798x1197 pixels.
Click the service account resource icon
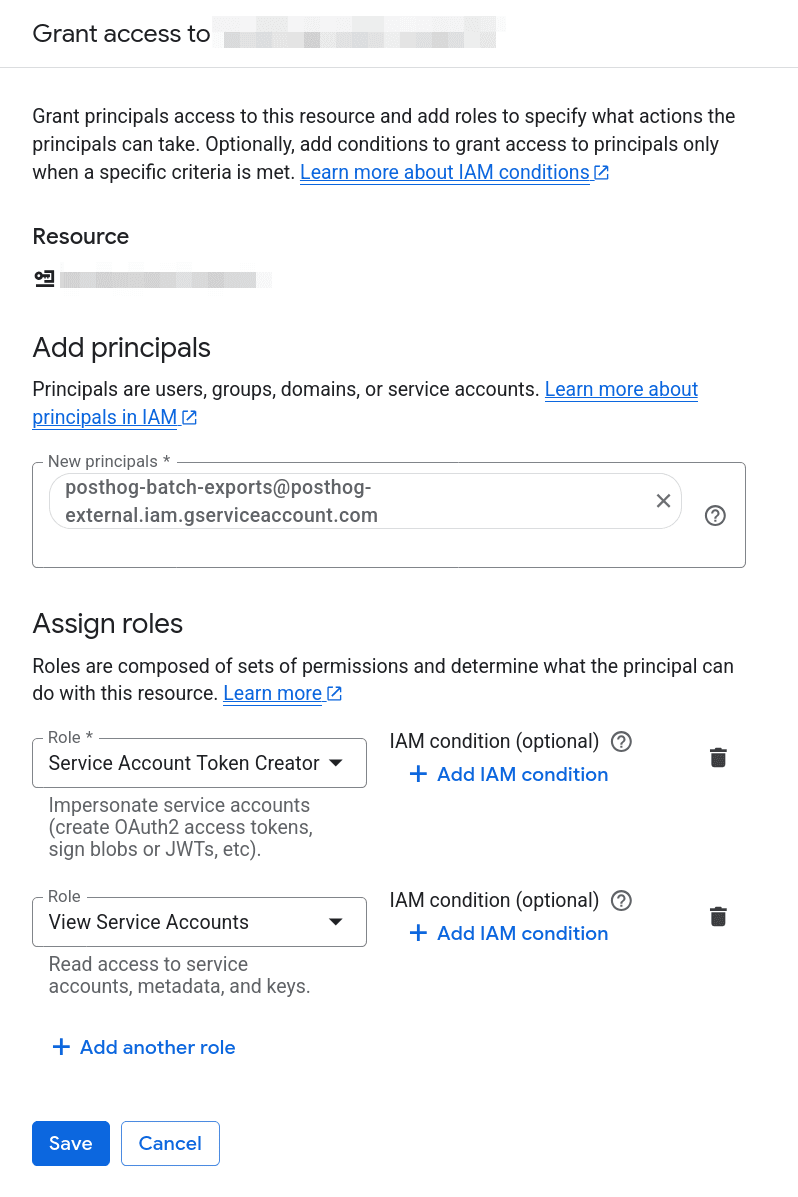[x=44, y=279]
